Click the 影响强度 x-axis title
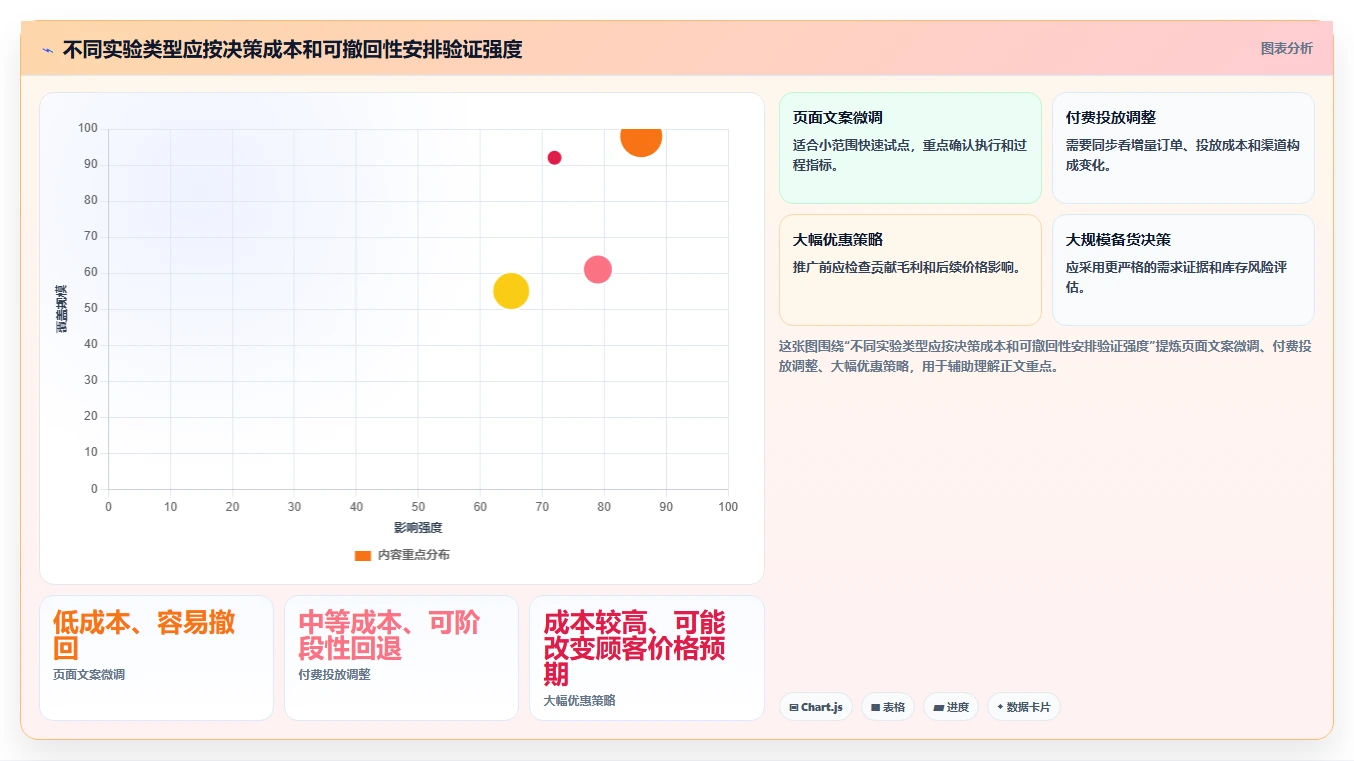The width and height of the screenshot is (1354, 761). pyautogui.click(x=418, y=528)
